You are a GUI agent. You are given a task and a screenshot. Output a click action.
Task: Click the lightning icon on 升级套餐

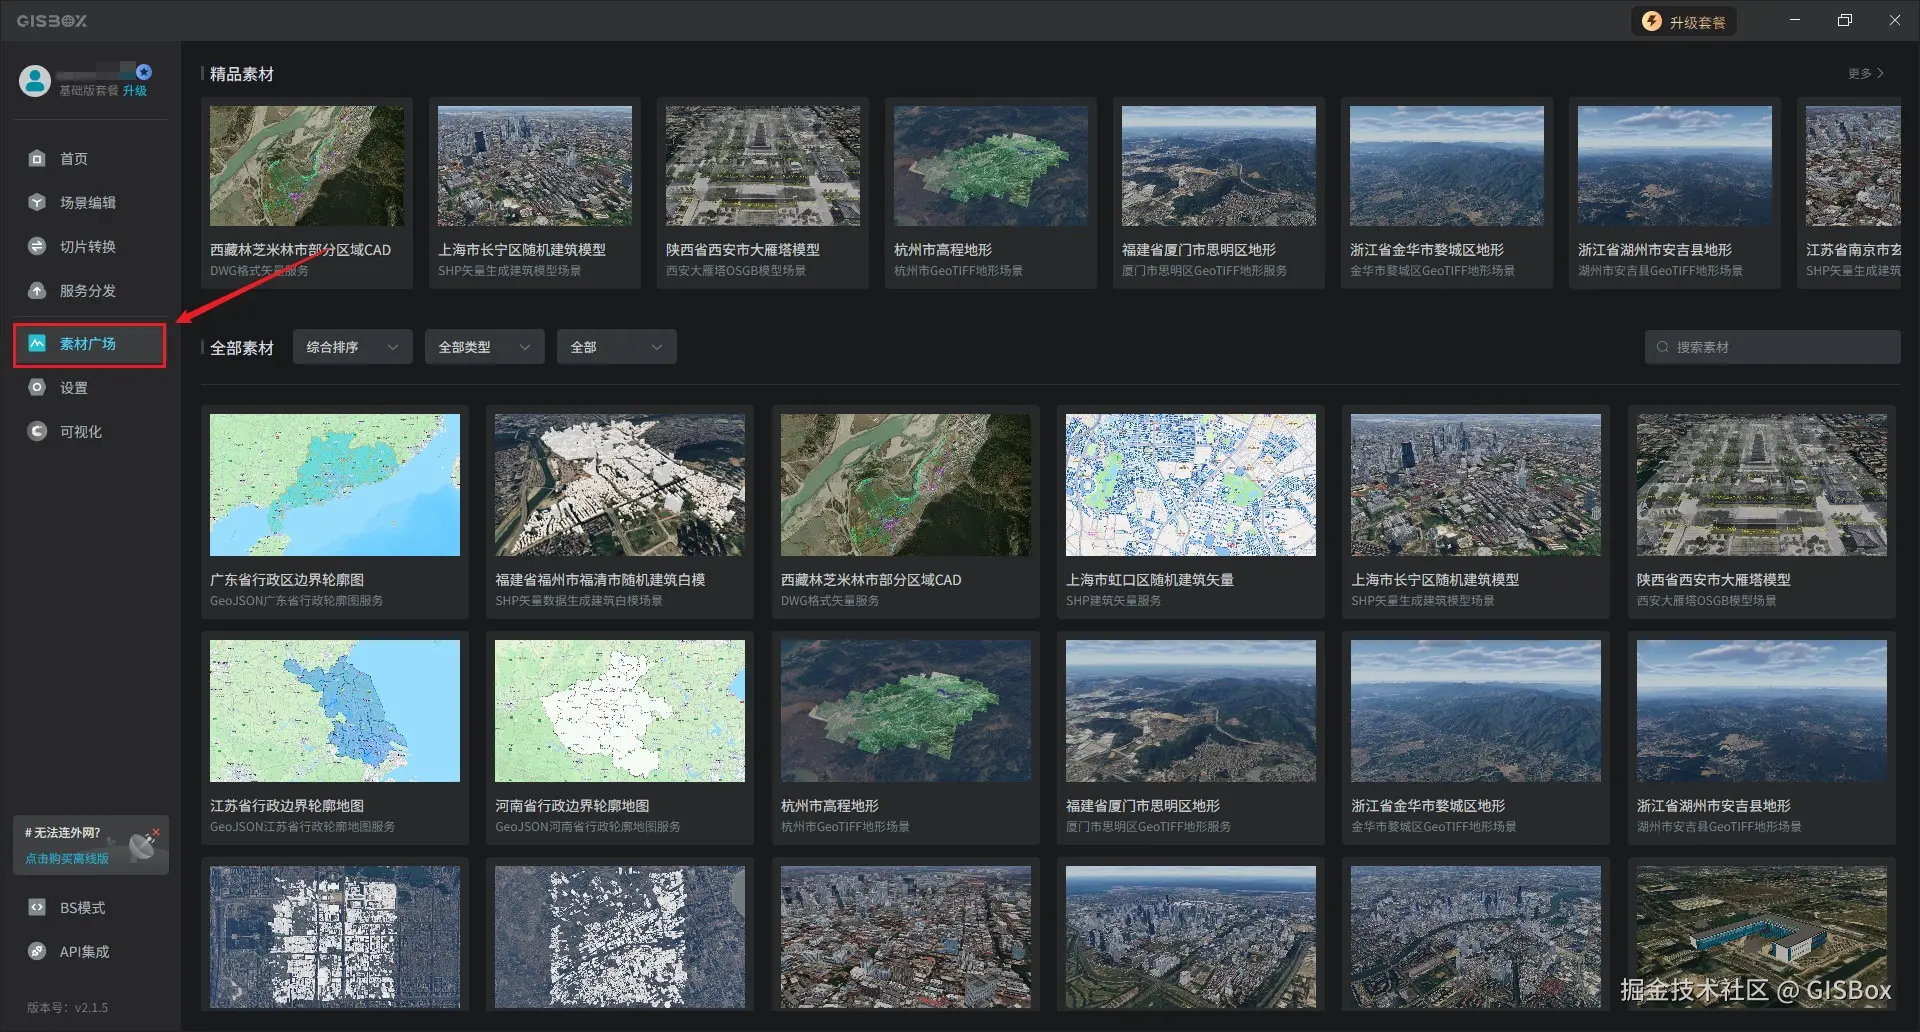(1652, 21)
